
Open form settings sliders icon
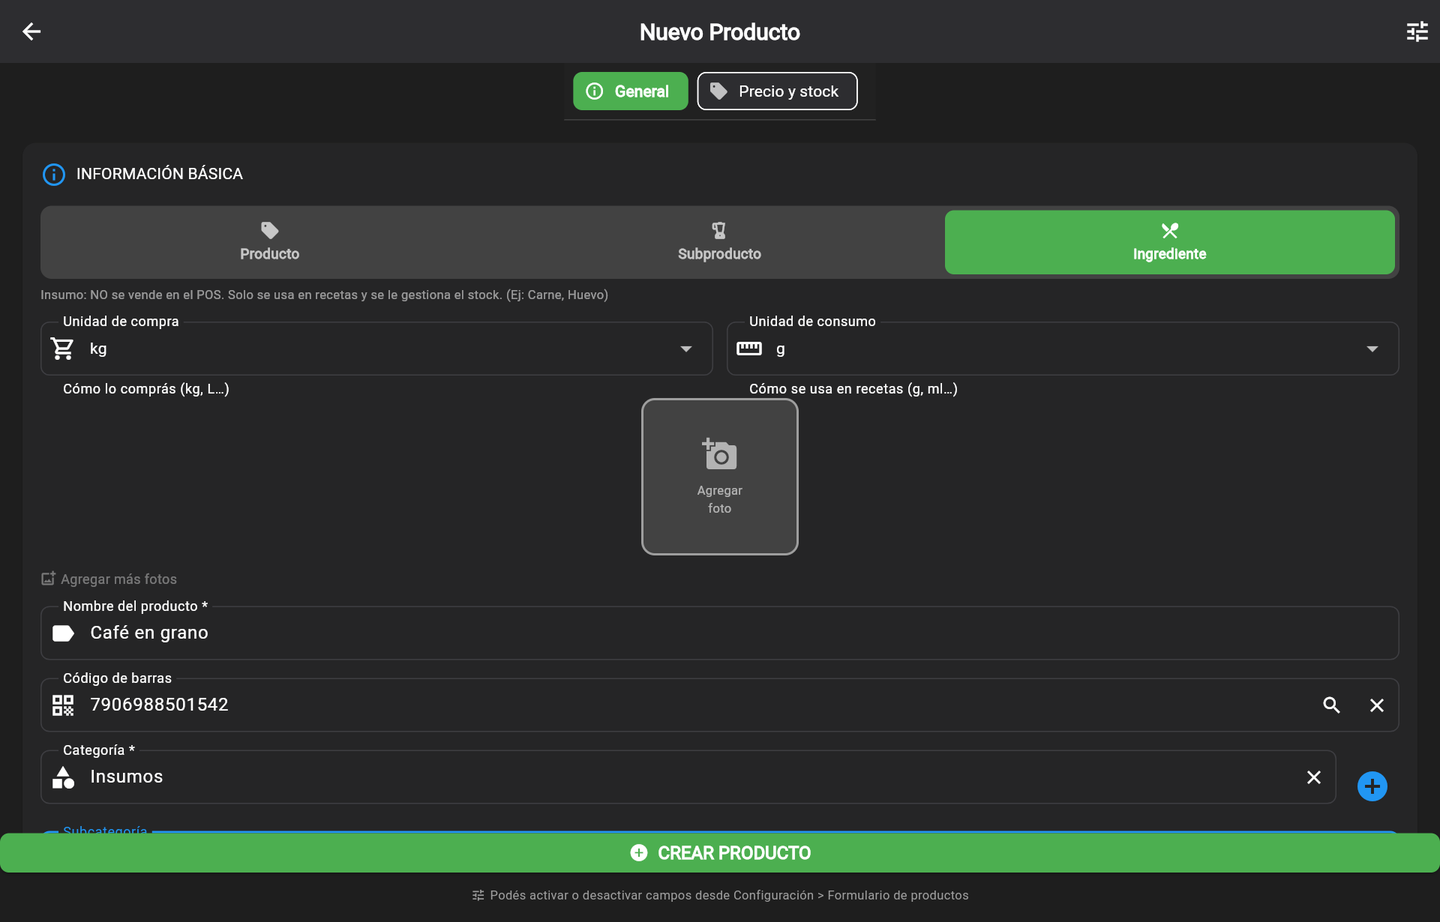click(x=1417, y=32)
